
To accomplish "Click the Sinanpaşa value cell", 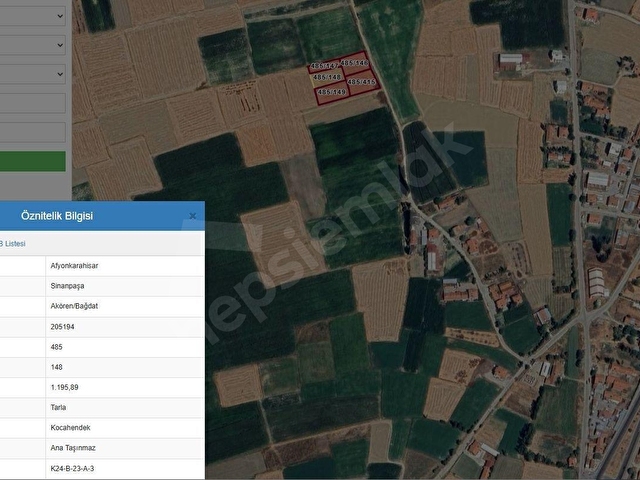I will pyautogui.click(x=125, y=286).
